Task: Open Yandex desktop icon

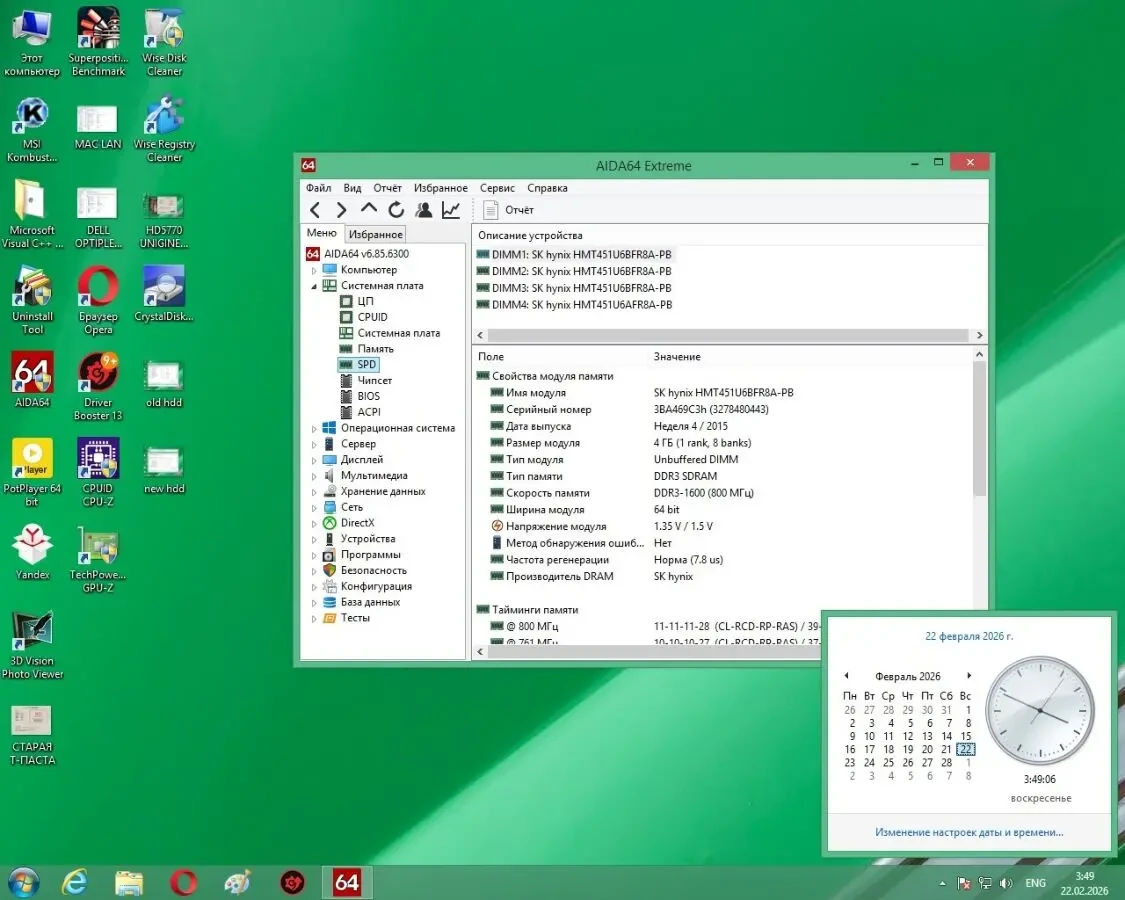Action: (32, 552)
